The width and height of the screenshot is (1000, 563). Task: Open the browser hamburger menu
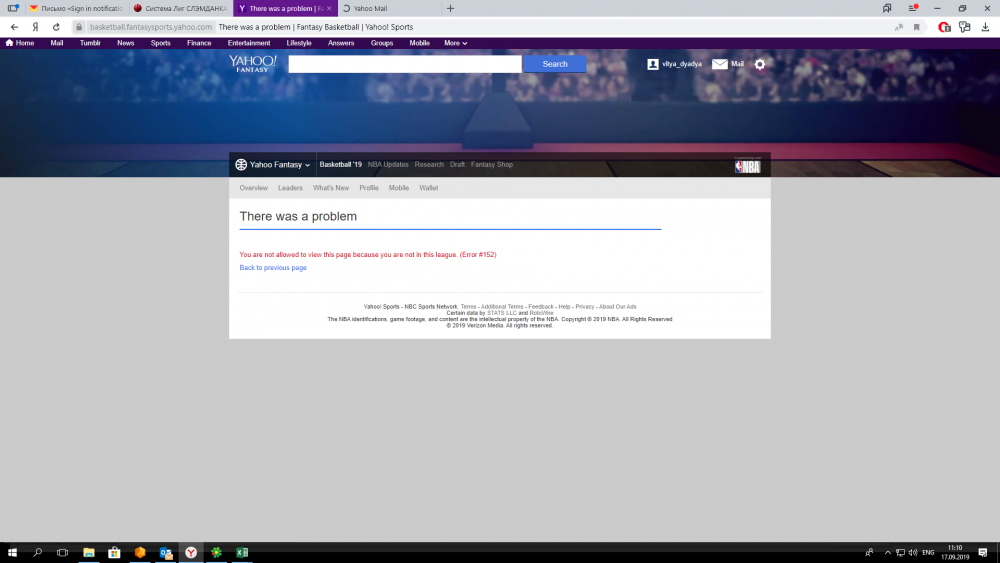[913, 8]
